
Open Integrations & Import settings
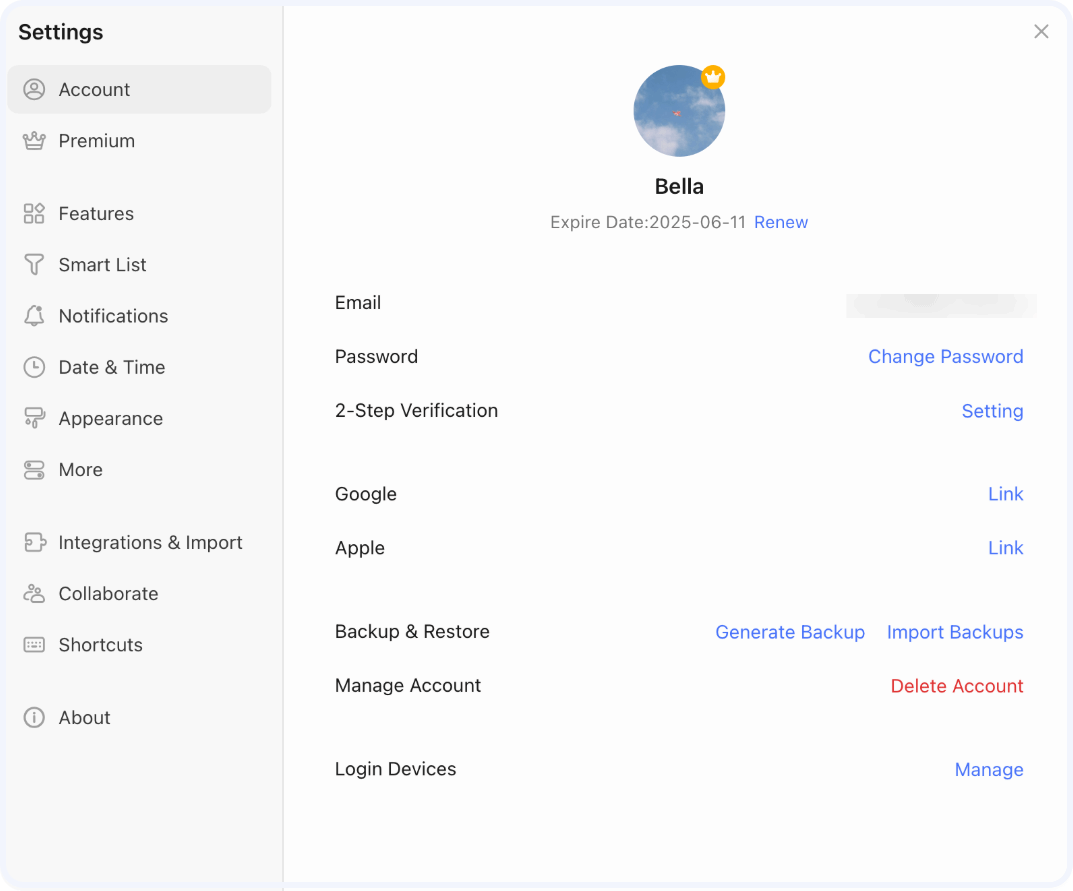[150, 543]
